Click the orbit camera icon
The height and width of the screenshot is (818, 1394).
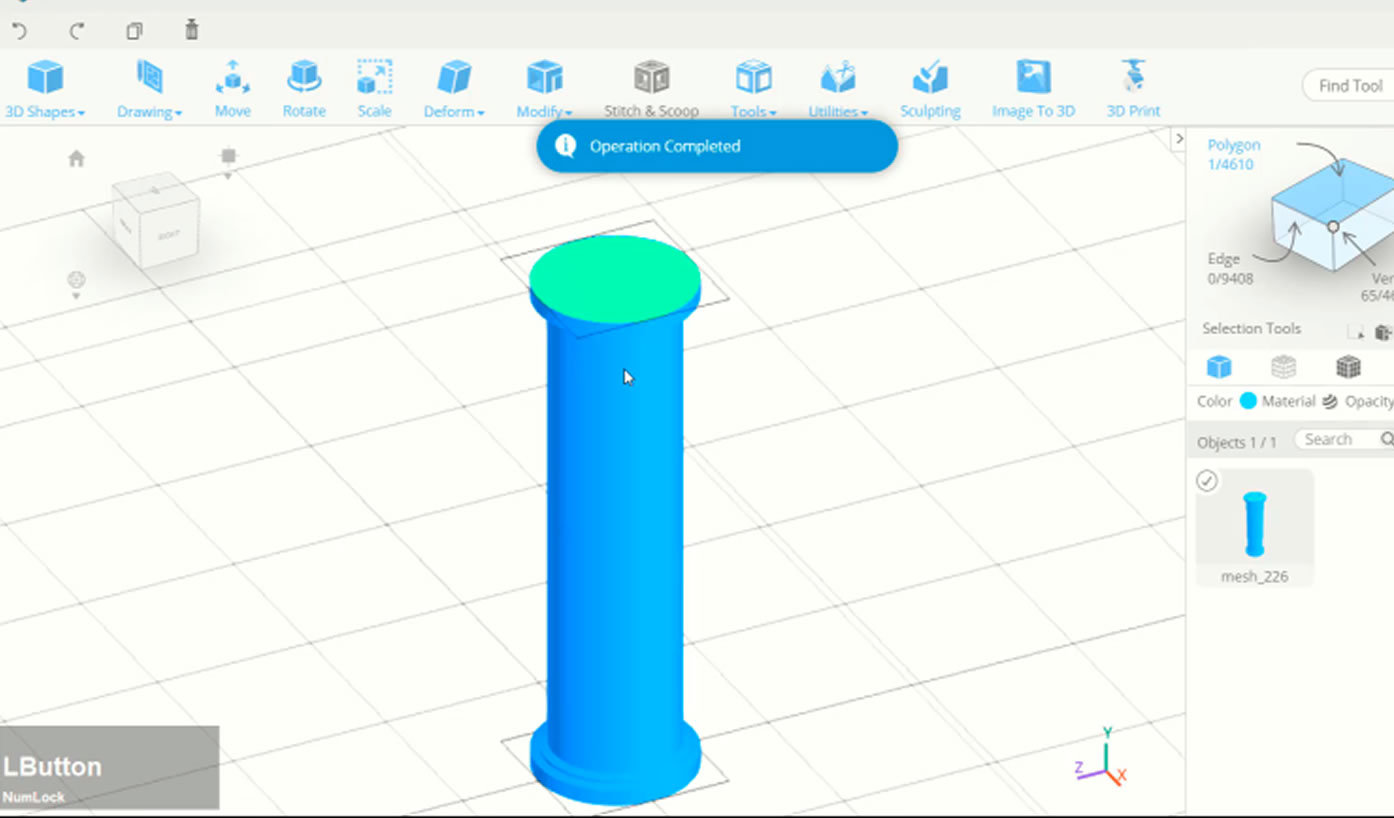coord(76,279)
